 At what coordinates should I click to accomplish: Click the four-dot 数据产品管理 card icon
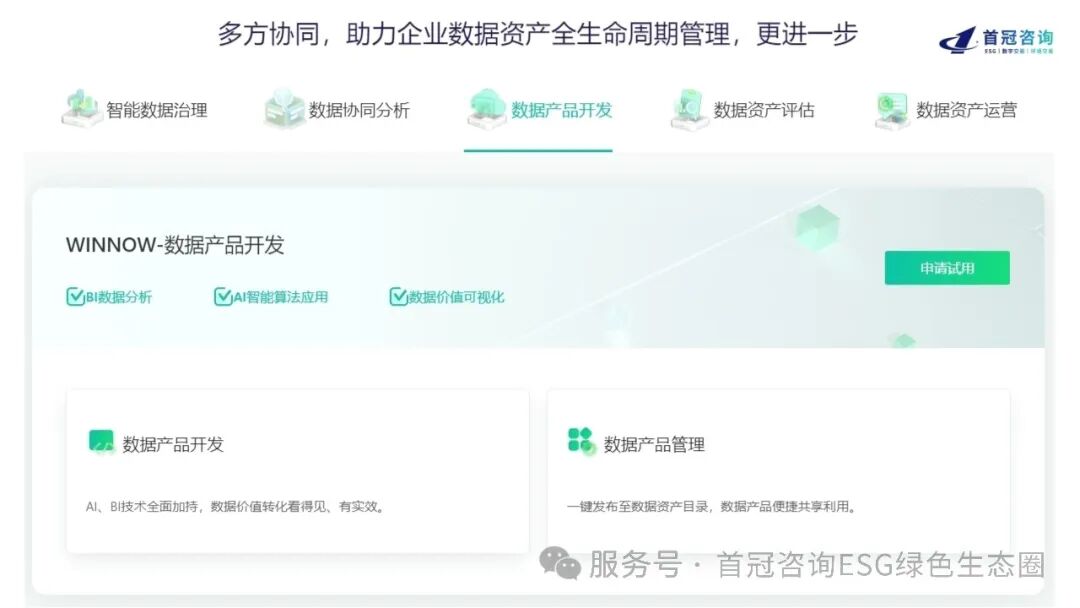pos(581,441)
